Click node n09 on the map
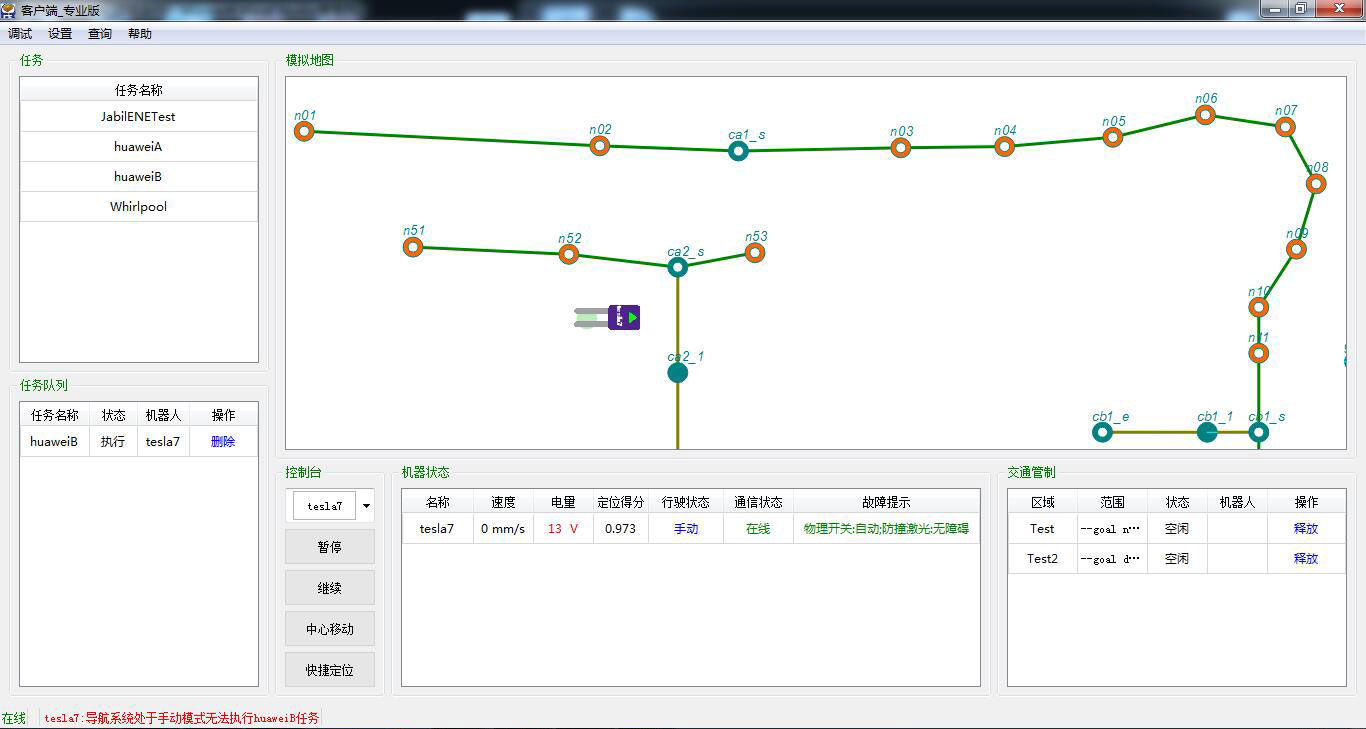 point(1296,249)
